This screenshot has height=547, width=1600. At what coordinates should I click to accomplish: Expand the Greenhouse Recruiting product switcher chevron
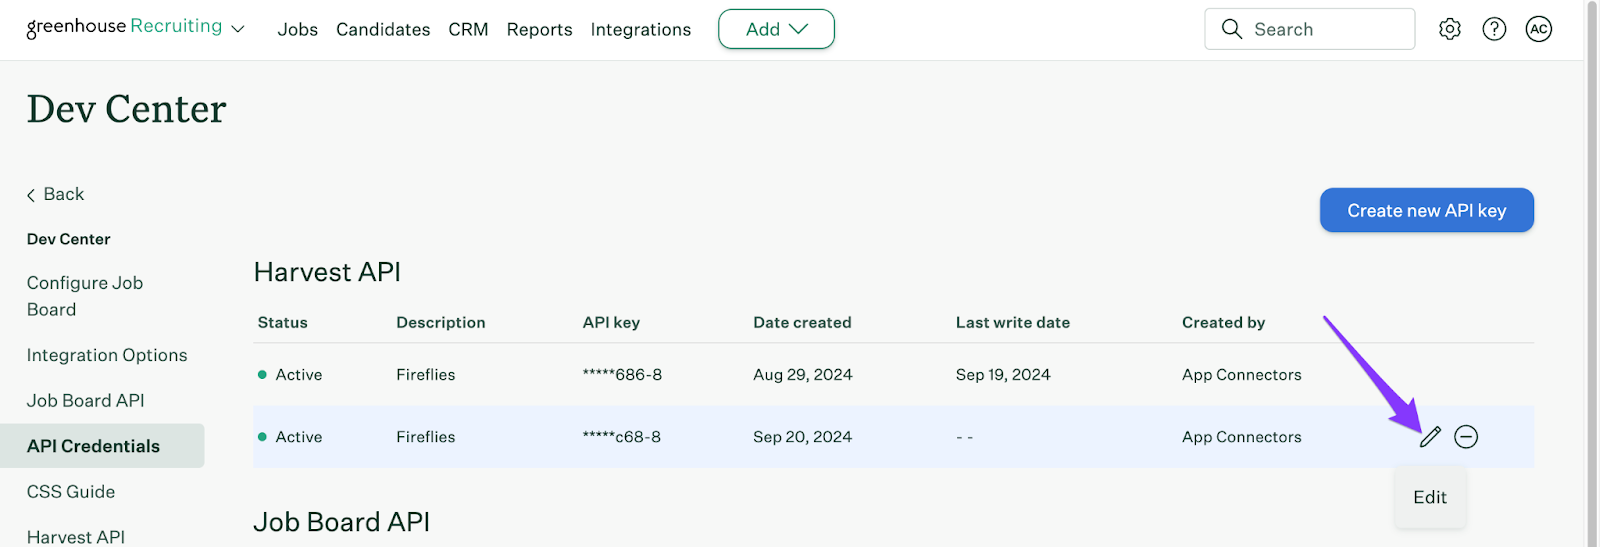pos(238,29)
